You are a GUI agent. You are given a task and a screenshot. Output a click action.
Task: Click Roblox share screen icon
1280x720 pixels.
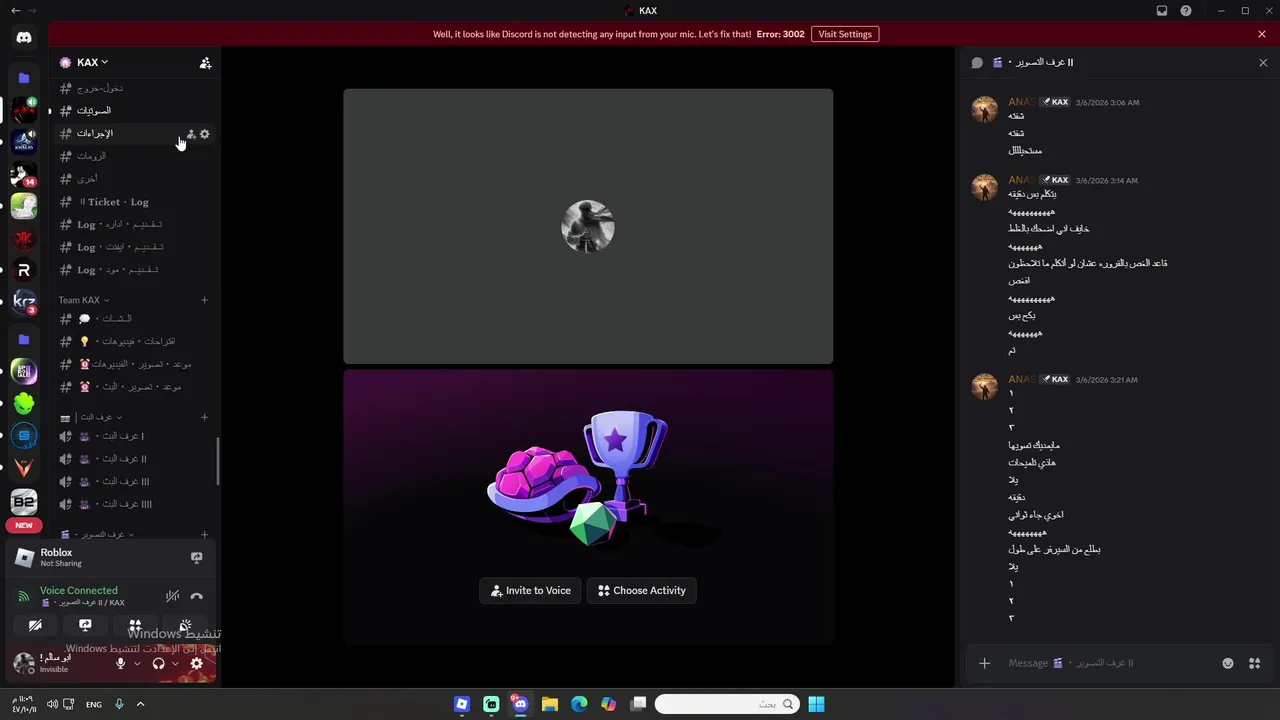point(196,557)
